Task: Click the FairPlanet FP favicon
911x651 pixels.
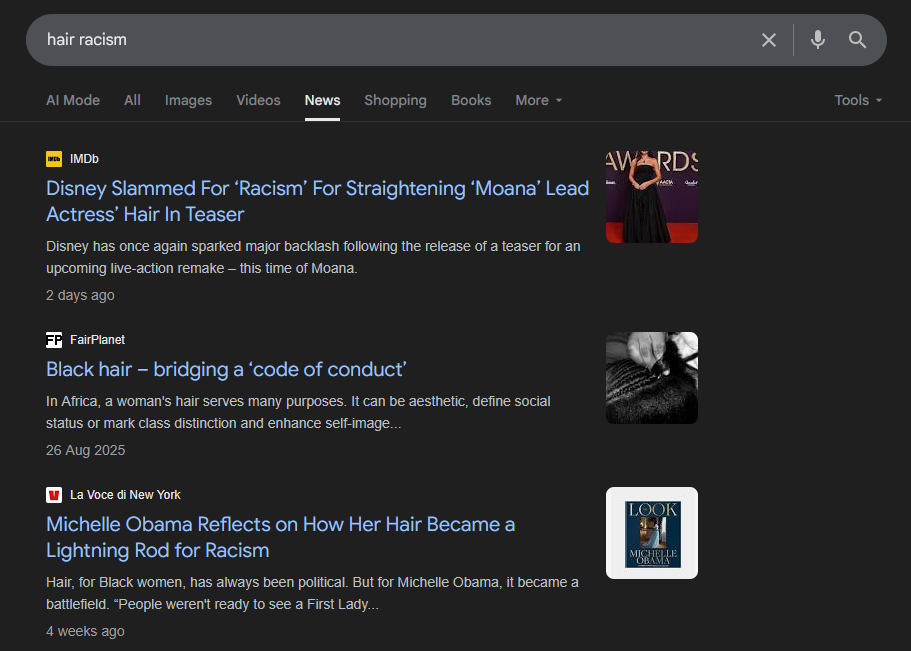Action: [54, 339]
